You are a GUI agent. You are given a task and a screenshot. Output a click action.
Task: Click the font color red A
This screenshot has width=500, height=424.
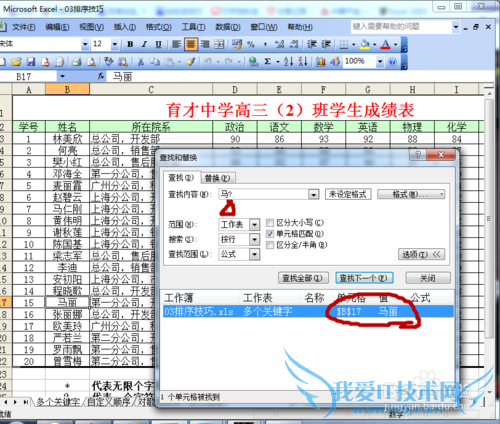[x=386, y=44]
